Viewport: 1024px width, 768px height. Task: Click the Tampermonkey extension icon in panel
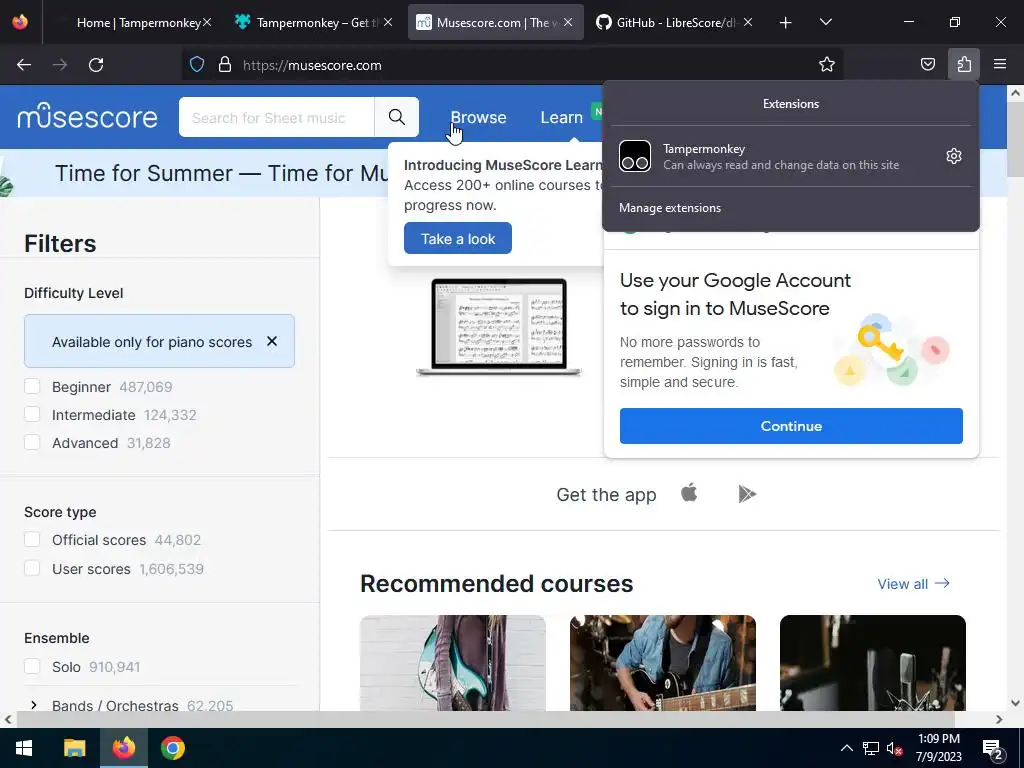pyautogui.click(x=635, y=156)
